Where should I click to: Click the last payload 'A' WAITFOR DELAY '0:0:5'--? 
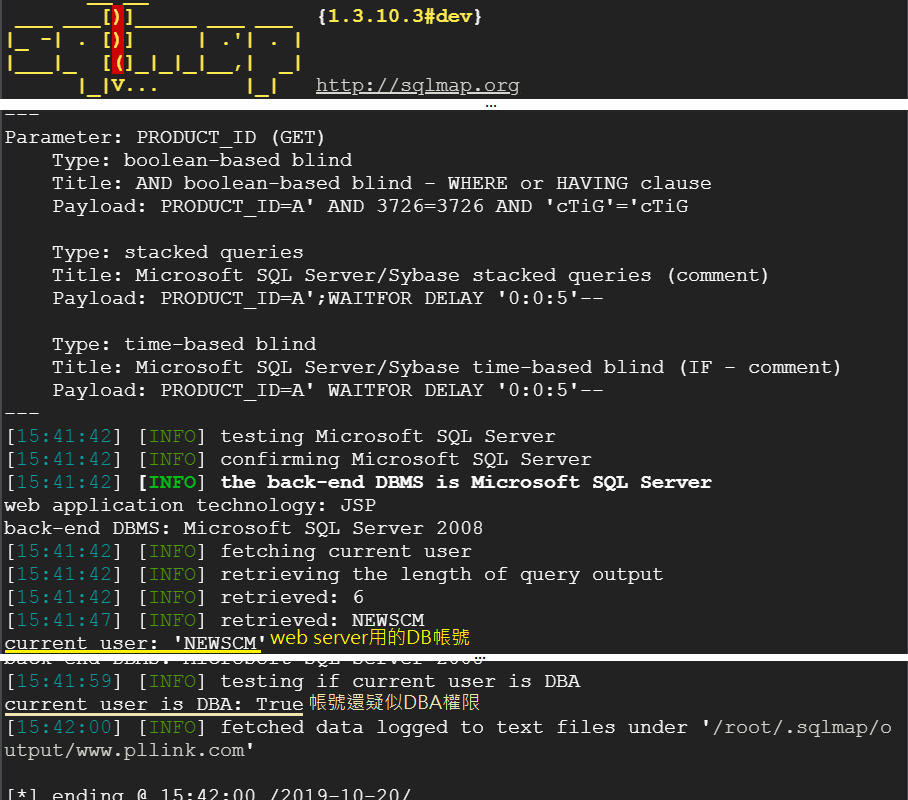point(328,391)
